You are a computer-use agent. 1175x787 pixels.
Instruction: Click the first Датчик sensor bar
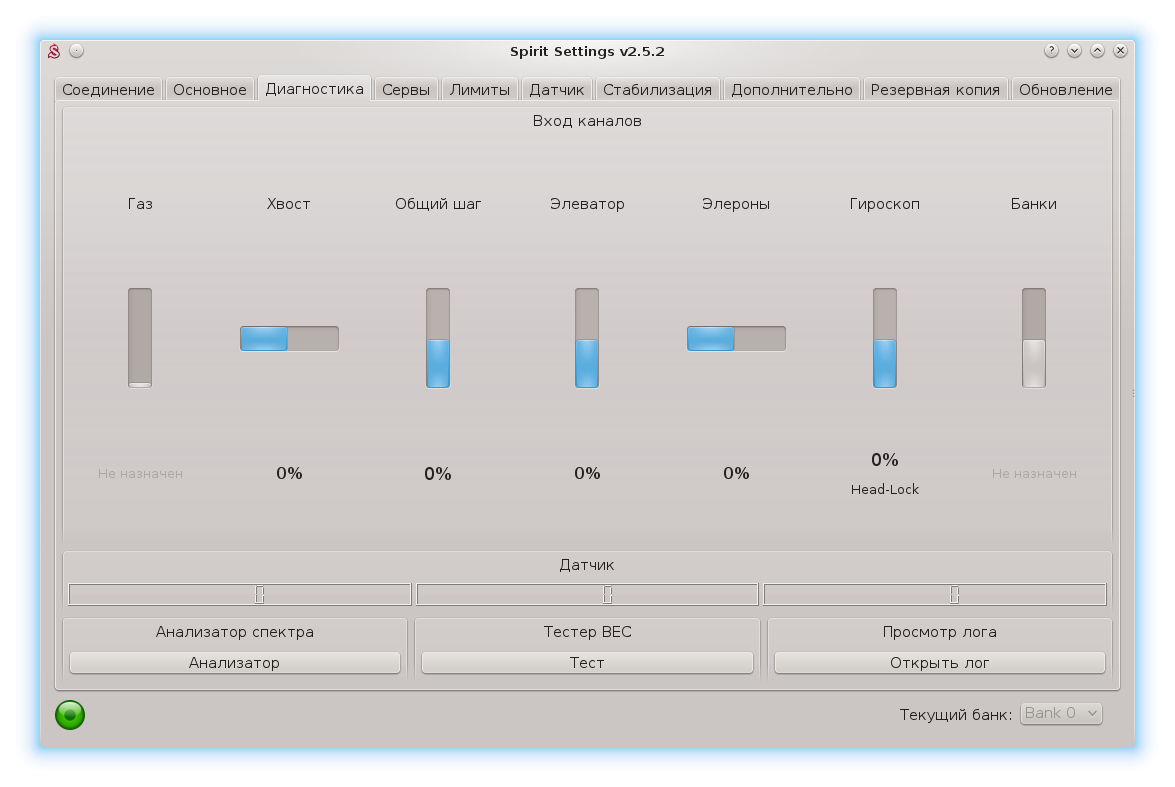240,595
